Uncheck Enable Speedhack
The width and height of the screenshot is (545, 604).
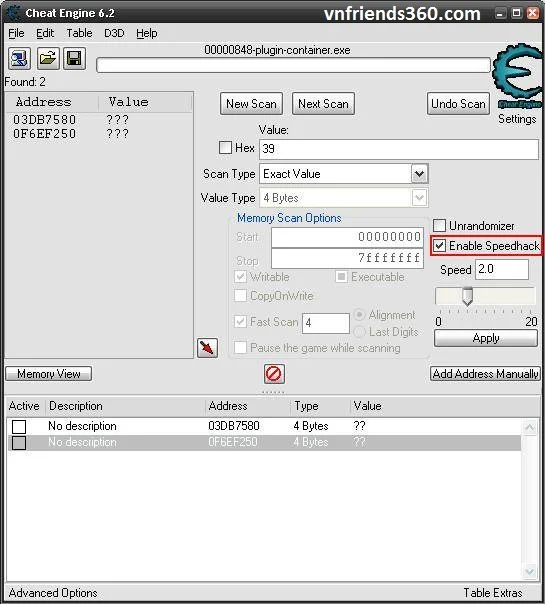click(439, 245)
